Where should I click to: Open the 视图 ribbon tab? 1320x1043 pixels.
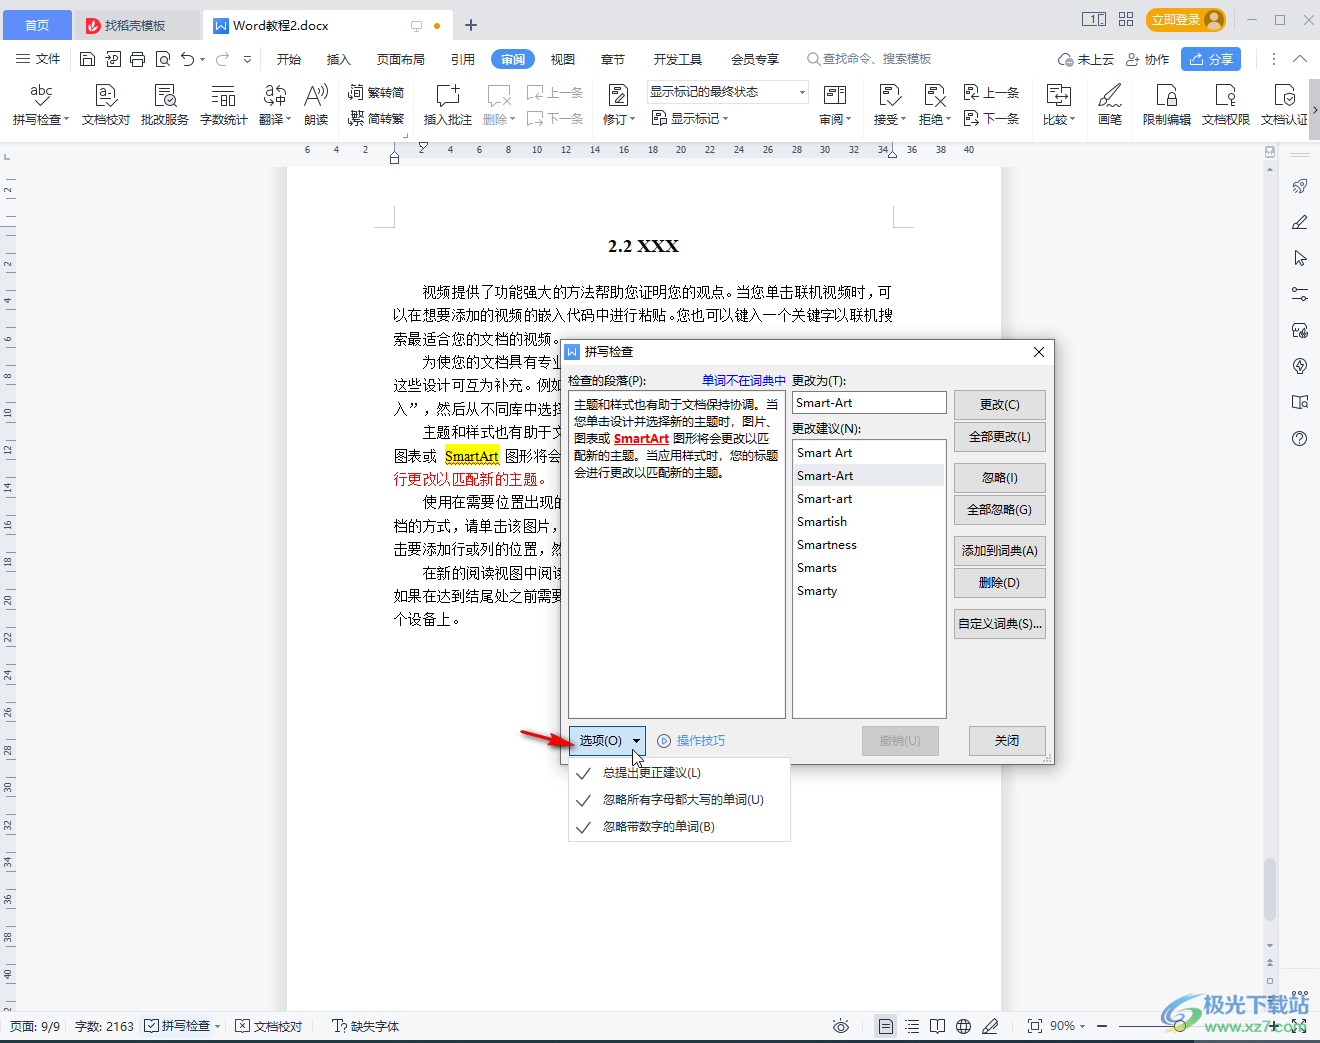coord(563,59)
